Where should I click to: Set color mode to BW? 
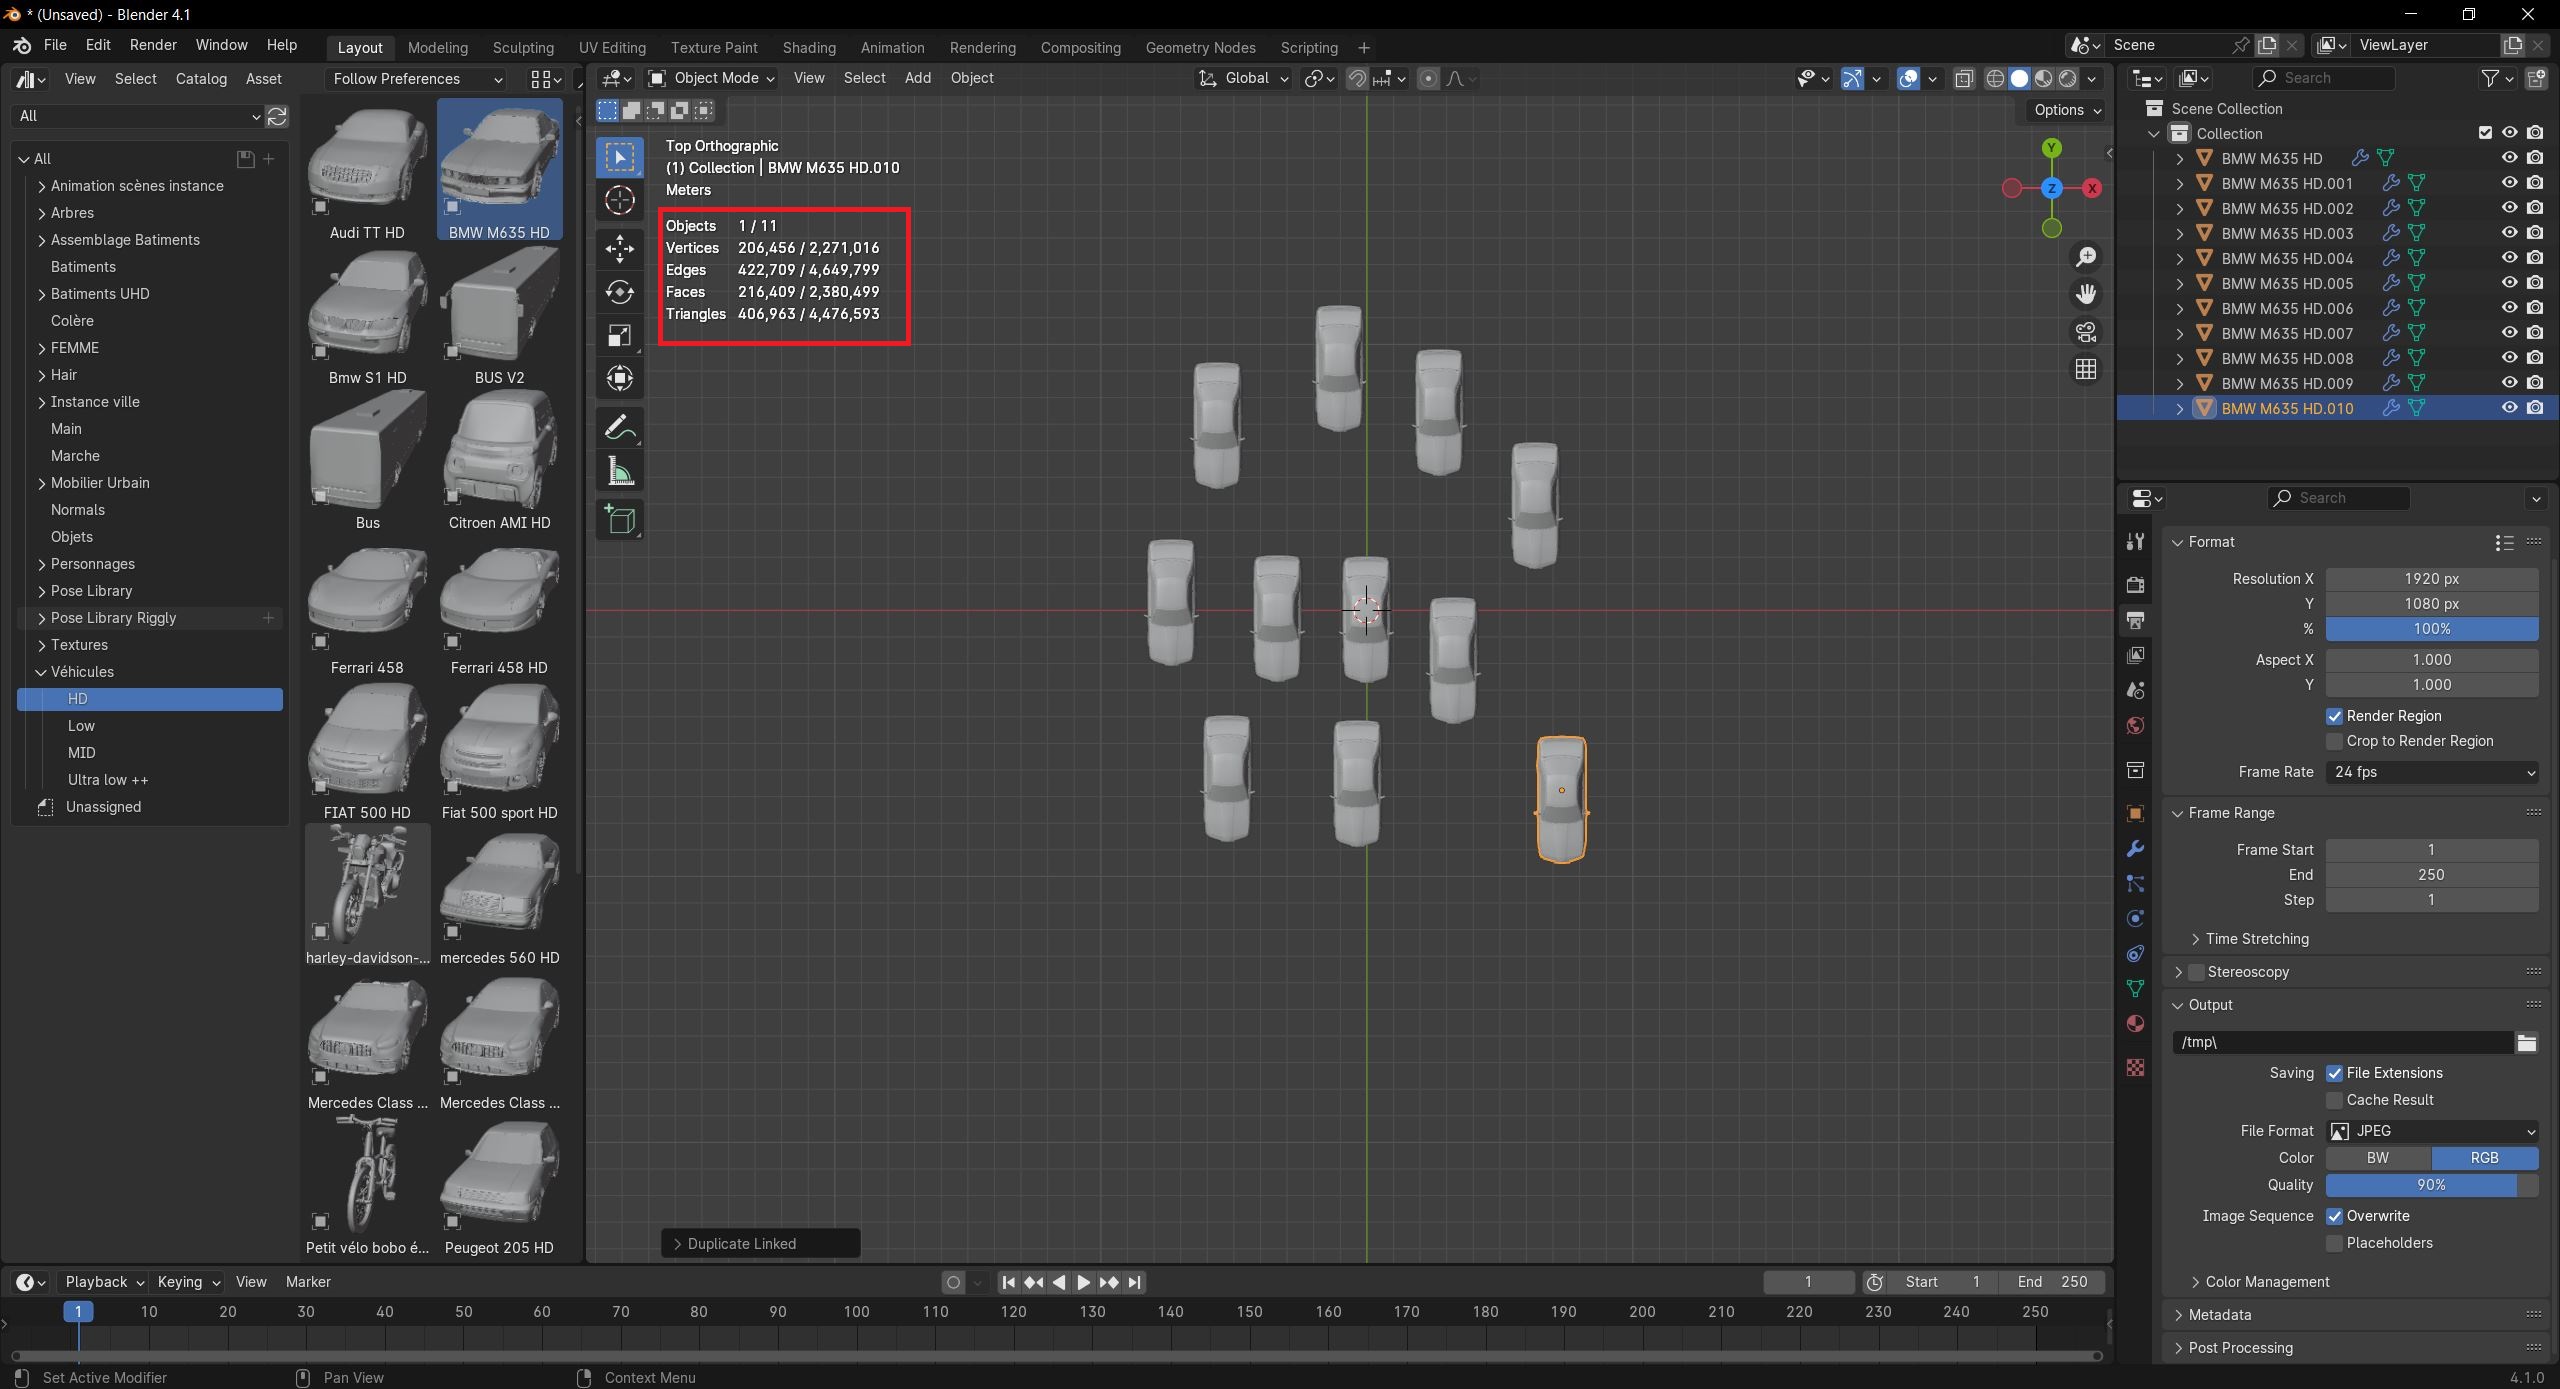tap(2378, 1158)
